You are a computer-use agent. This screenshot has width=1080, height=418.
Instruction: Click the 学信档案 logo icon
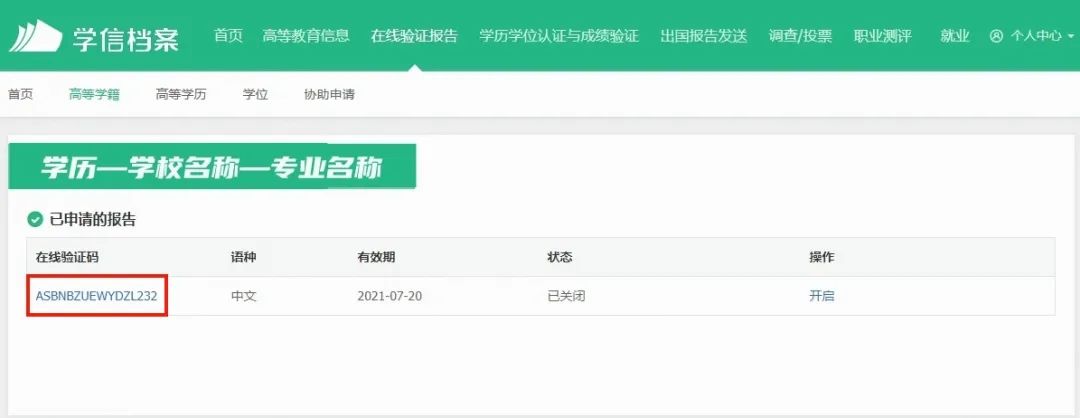coord(35,36)
